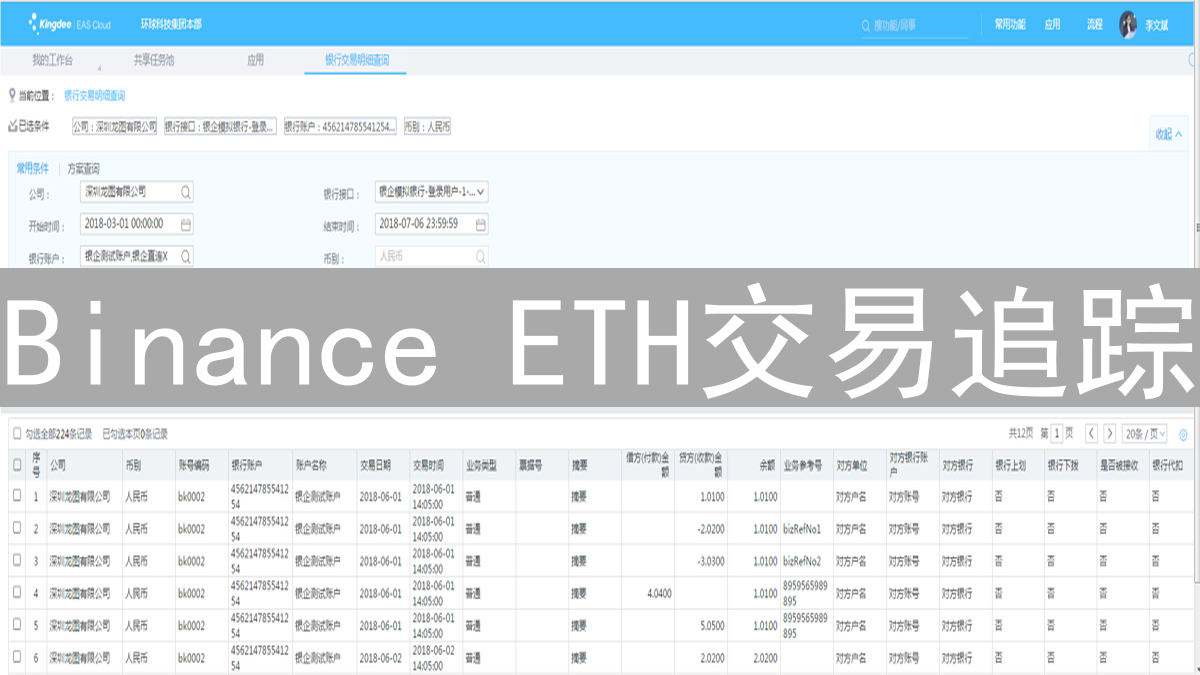Click 银行账户 column header
Screen dimensions: 1200x675
click(x=246, y=466)
